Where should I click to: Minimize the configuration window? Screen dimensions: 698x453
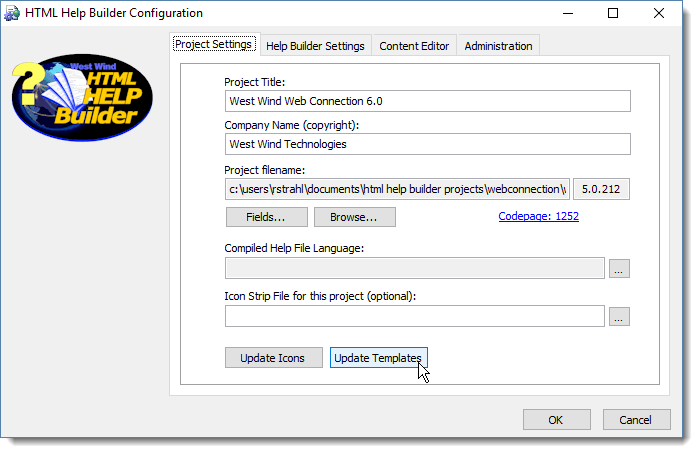pos(568,13)
